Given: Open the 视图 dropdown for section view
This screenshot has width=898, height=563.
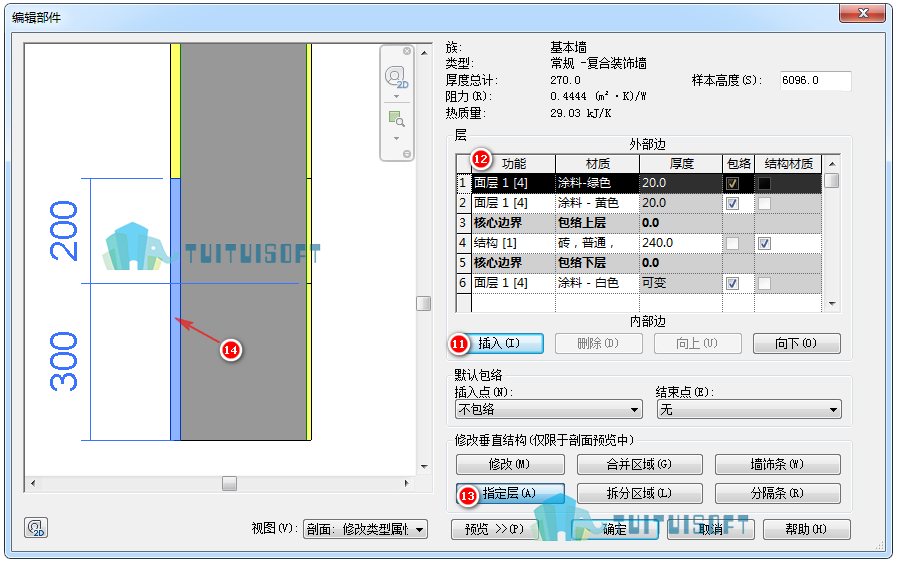Looking at the screenshot, I should 365,529.
